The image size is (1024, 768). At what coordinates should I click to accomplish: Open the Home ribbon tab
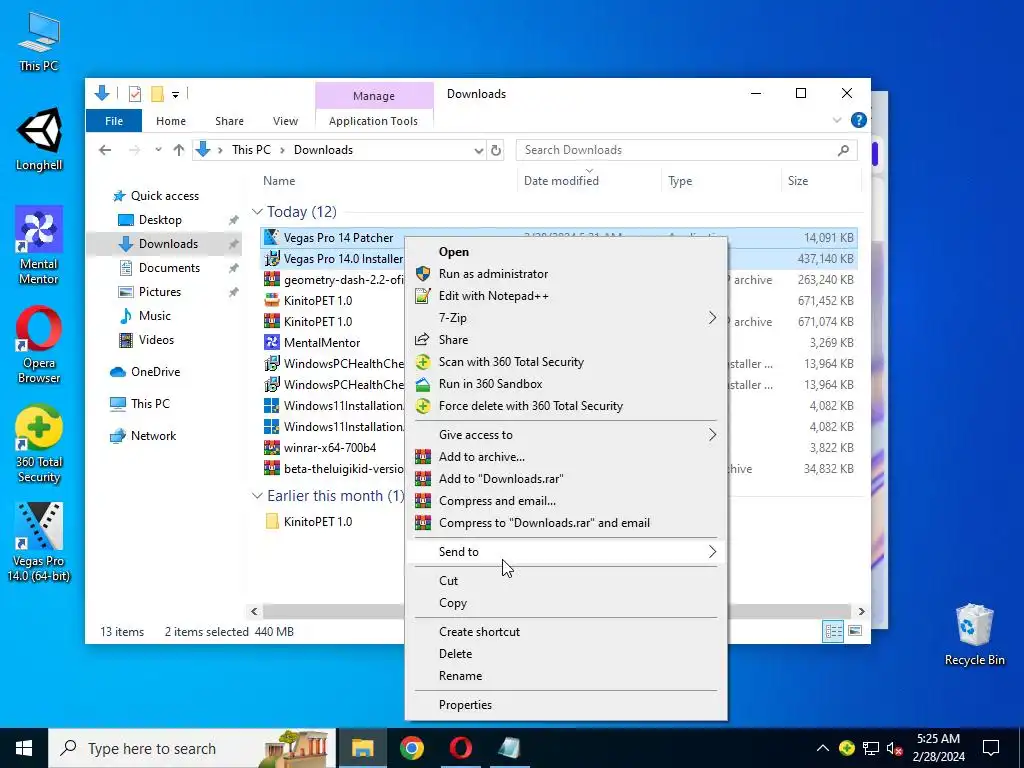(x=170, y=121)
